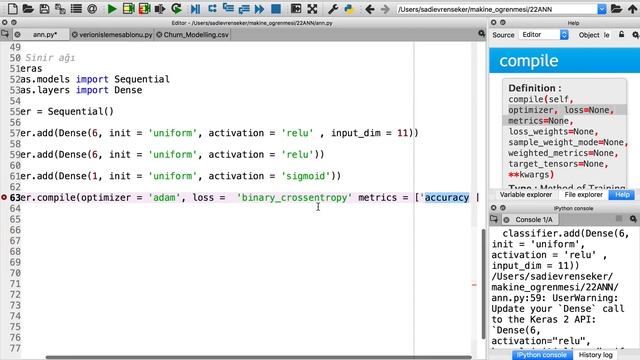Image resolution: width=640 pixels, height=360 pixels.
Task: Close the Churn_Modelling.csv tab
Action: [x=159, y=35]
